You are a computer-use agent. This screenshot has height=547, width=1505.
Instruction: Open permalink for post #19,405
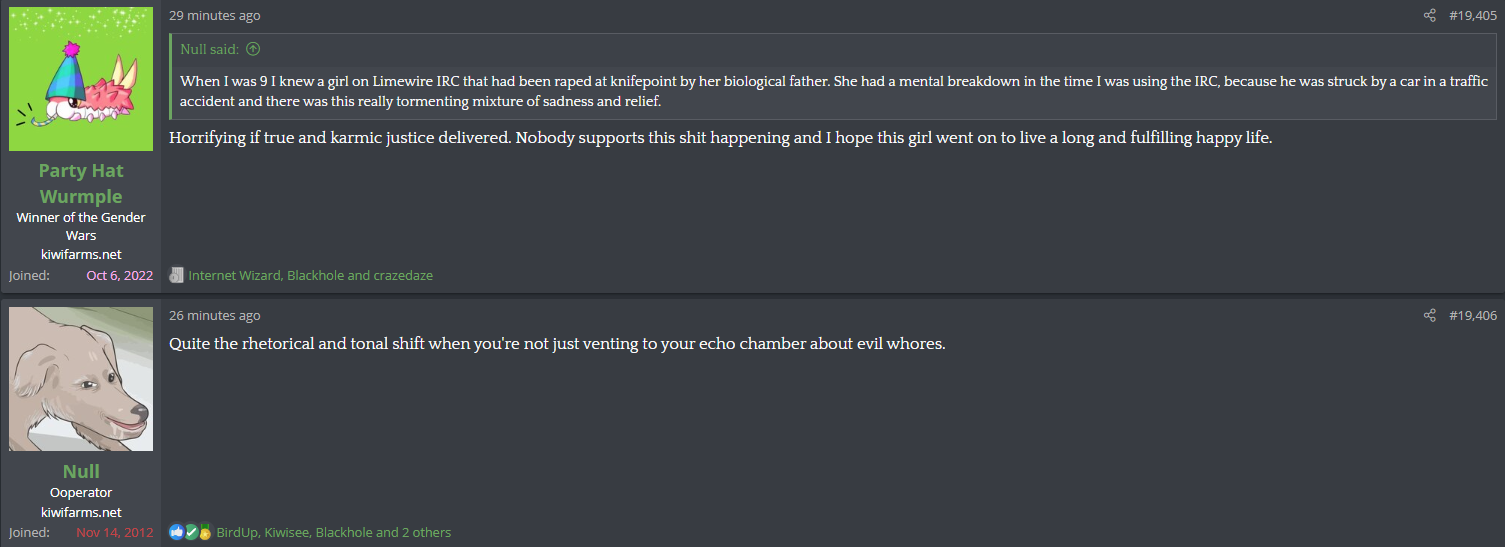pyautogui.click(x=1472, y=16)
